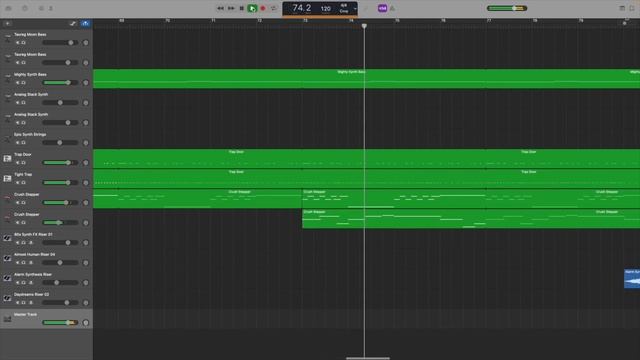Click the playhead marker in the ruler
The width and height of the screenshot is (640, 360).
(x=364, y=26)
